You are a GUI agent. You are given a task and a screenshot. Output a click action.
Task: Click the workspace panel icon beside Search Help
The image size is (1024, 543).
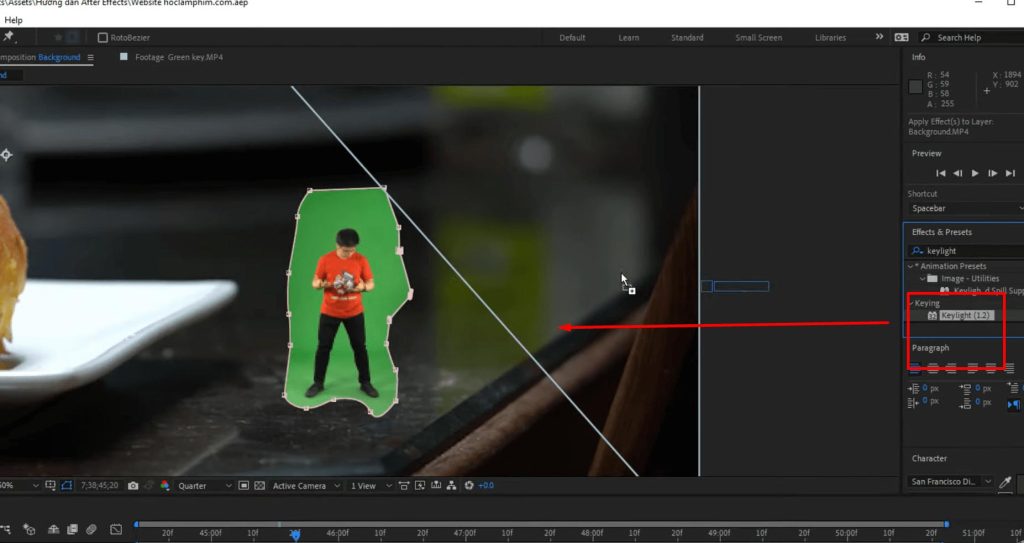[x=901, y=37]
